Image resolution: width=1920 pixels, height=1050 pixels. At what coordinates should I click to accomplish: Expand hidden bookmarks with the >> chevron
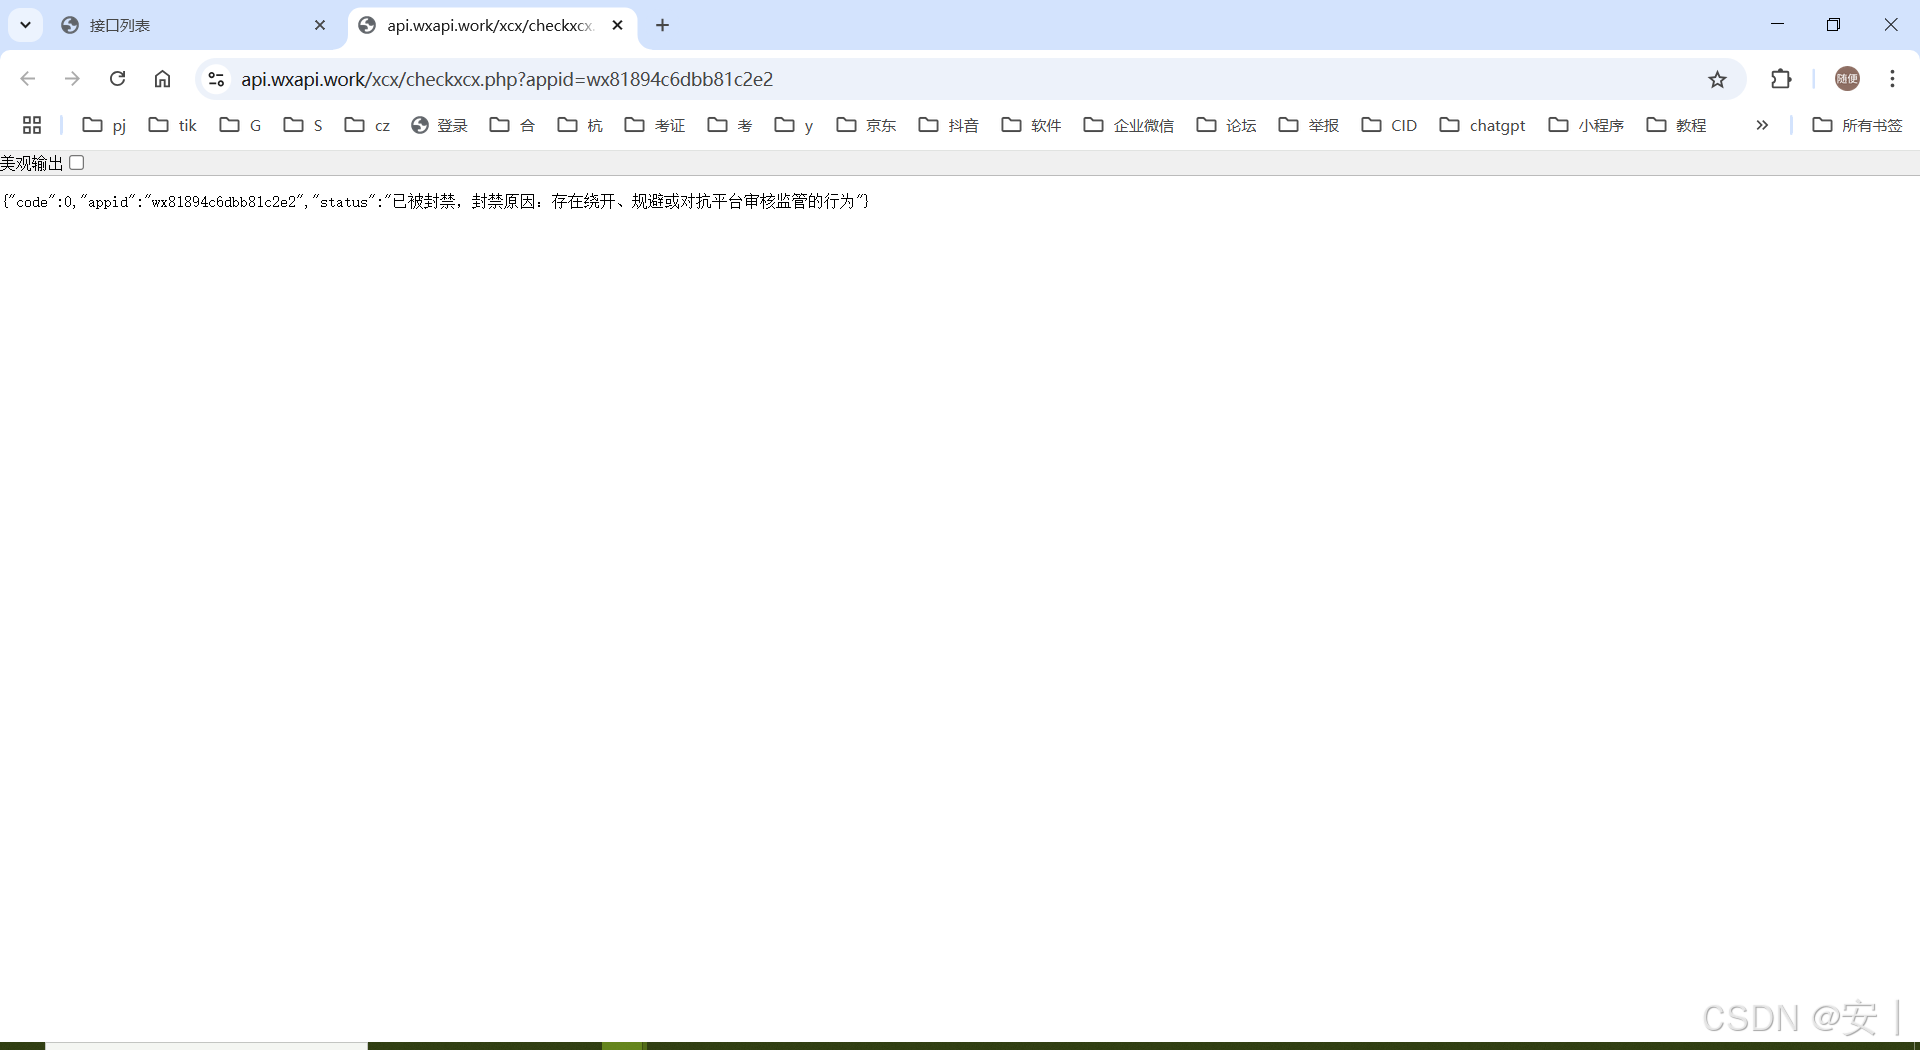(x=1762, y=125)
